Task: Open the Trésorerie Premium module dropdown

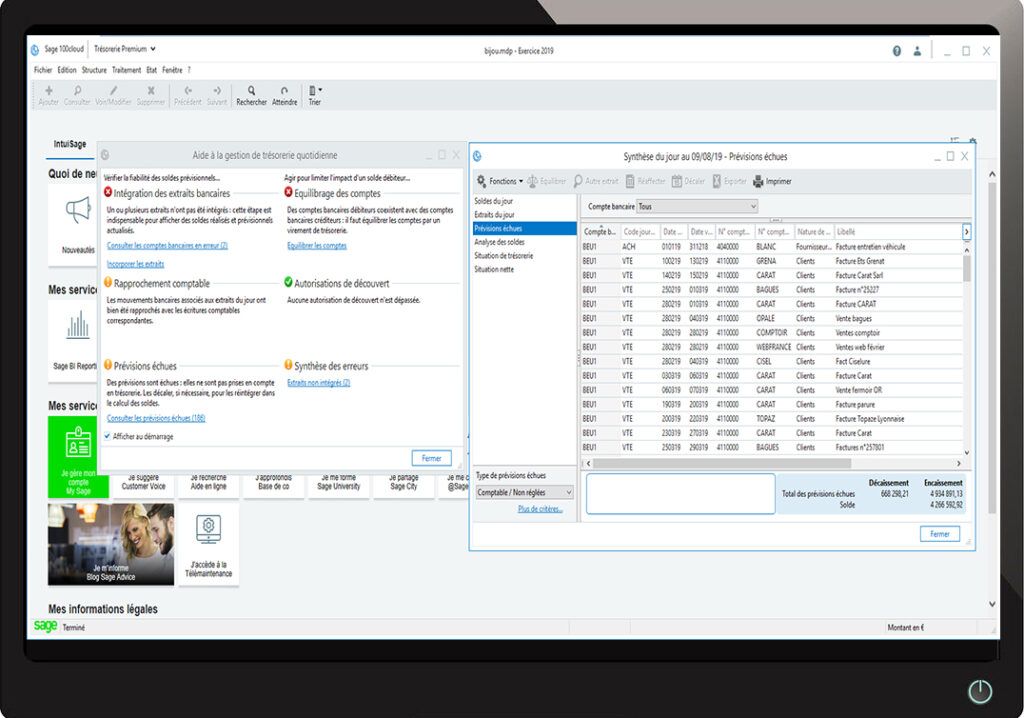Action: [125, 49]
